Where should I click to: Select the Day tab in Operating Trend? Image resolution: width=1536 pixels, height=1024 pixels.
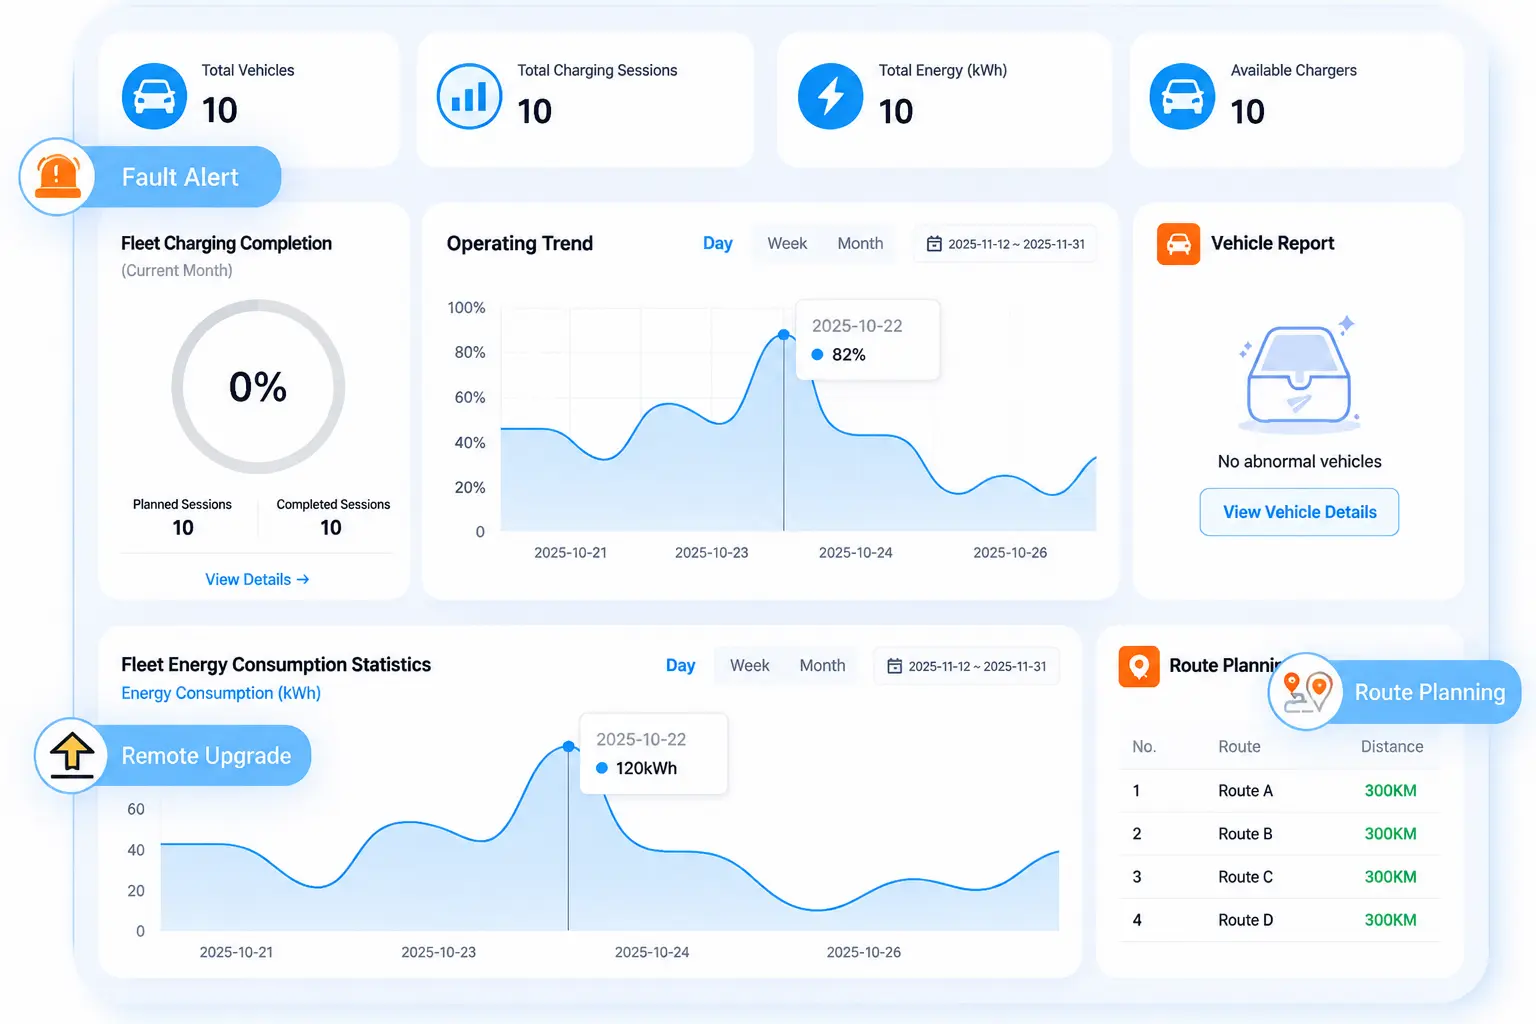click(x=718, y=243)
